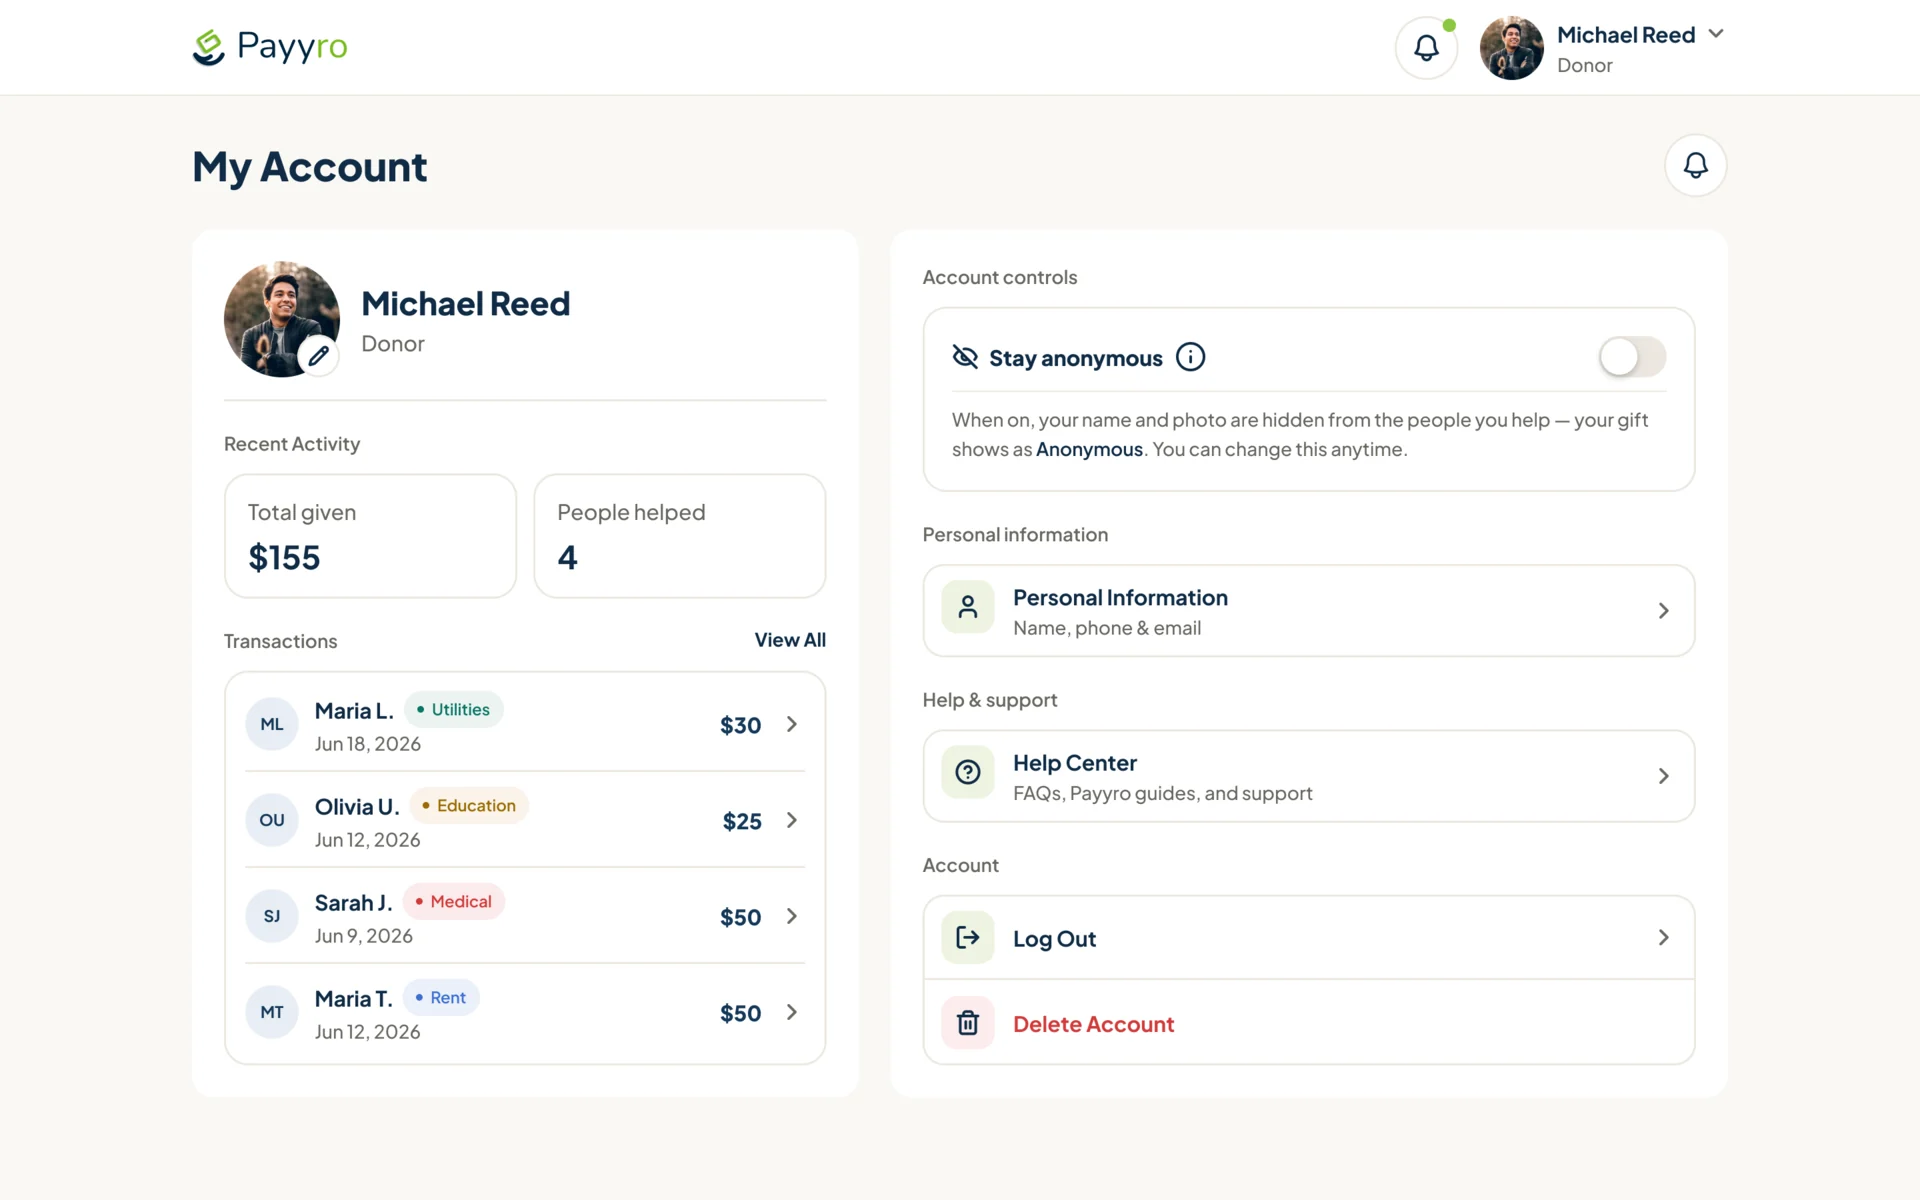Click the crossed-eye Stay anonymous icon
This screenshot has height=1200, width=1920.
point(965,357)
